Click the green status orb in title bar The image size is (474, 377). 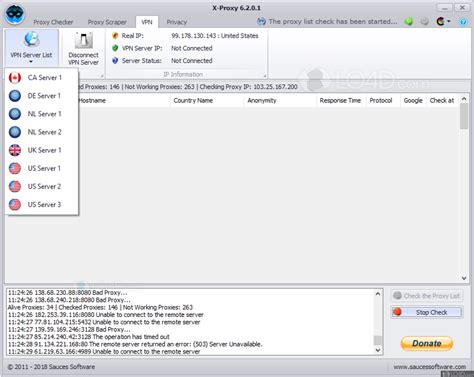[409, 22]
